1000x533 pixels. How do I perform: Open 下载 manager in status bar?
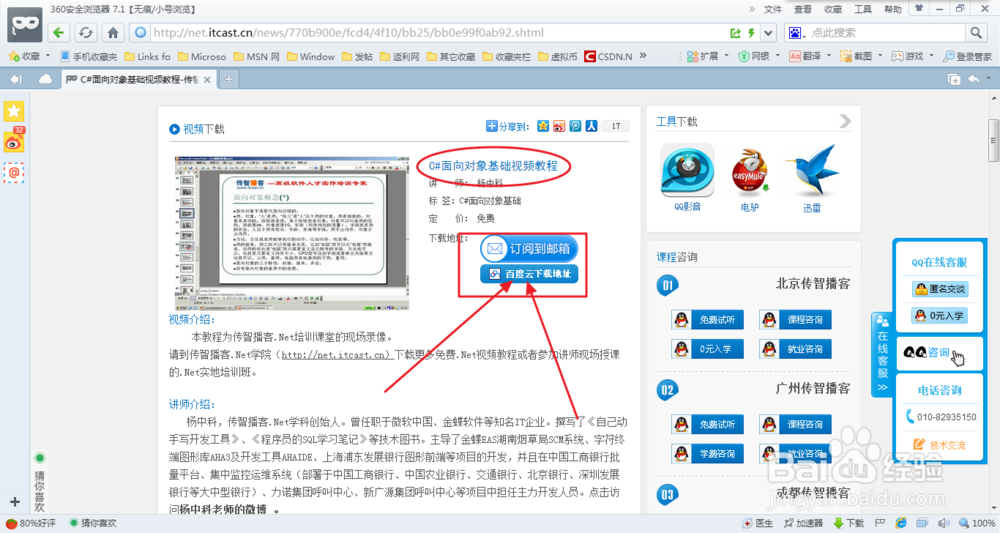pos(848,523)
